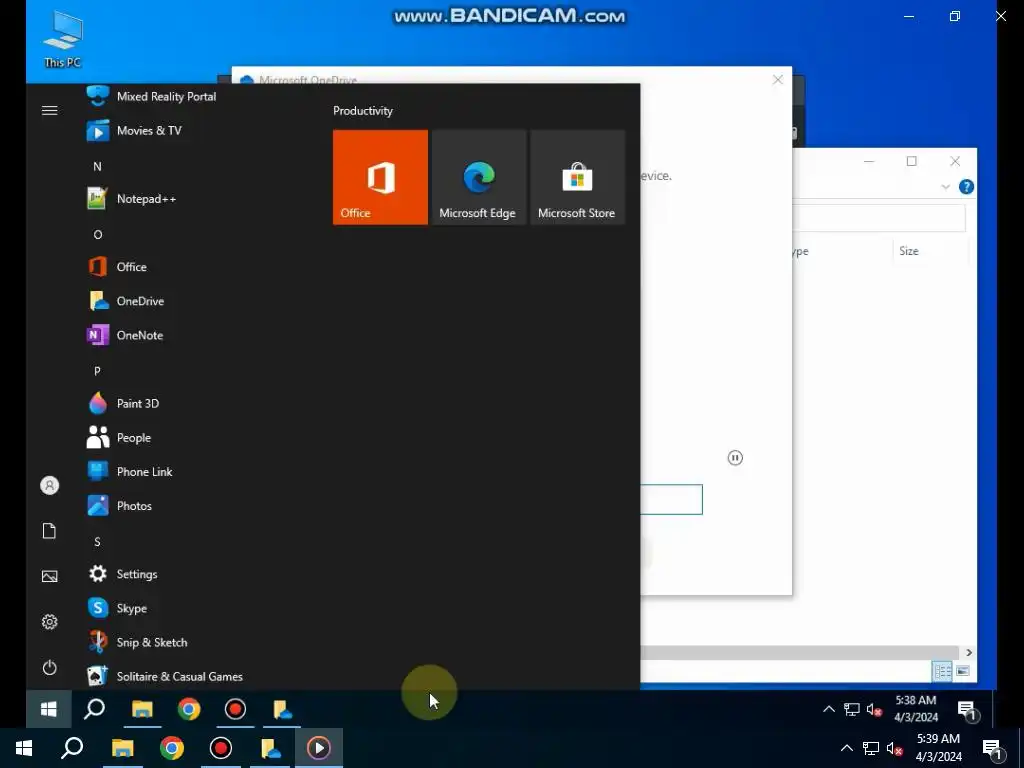Click OneDrive setup icon in inner taskbar
This screenshot has width=1024, height=768.
click(x=282, y=709)
